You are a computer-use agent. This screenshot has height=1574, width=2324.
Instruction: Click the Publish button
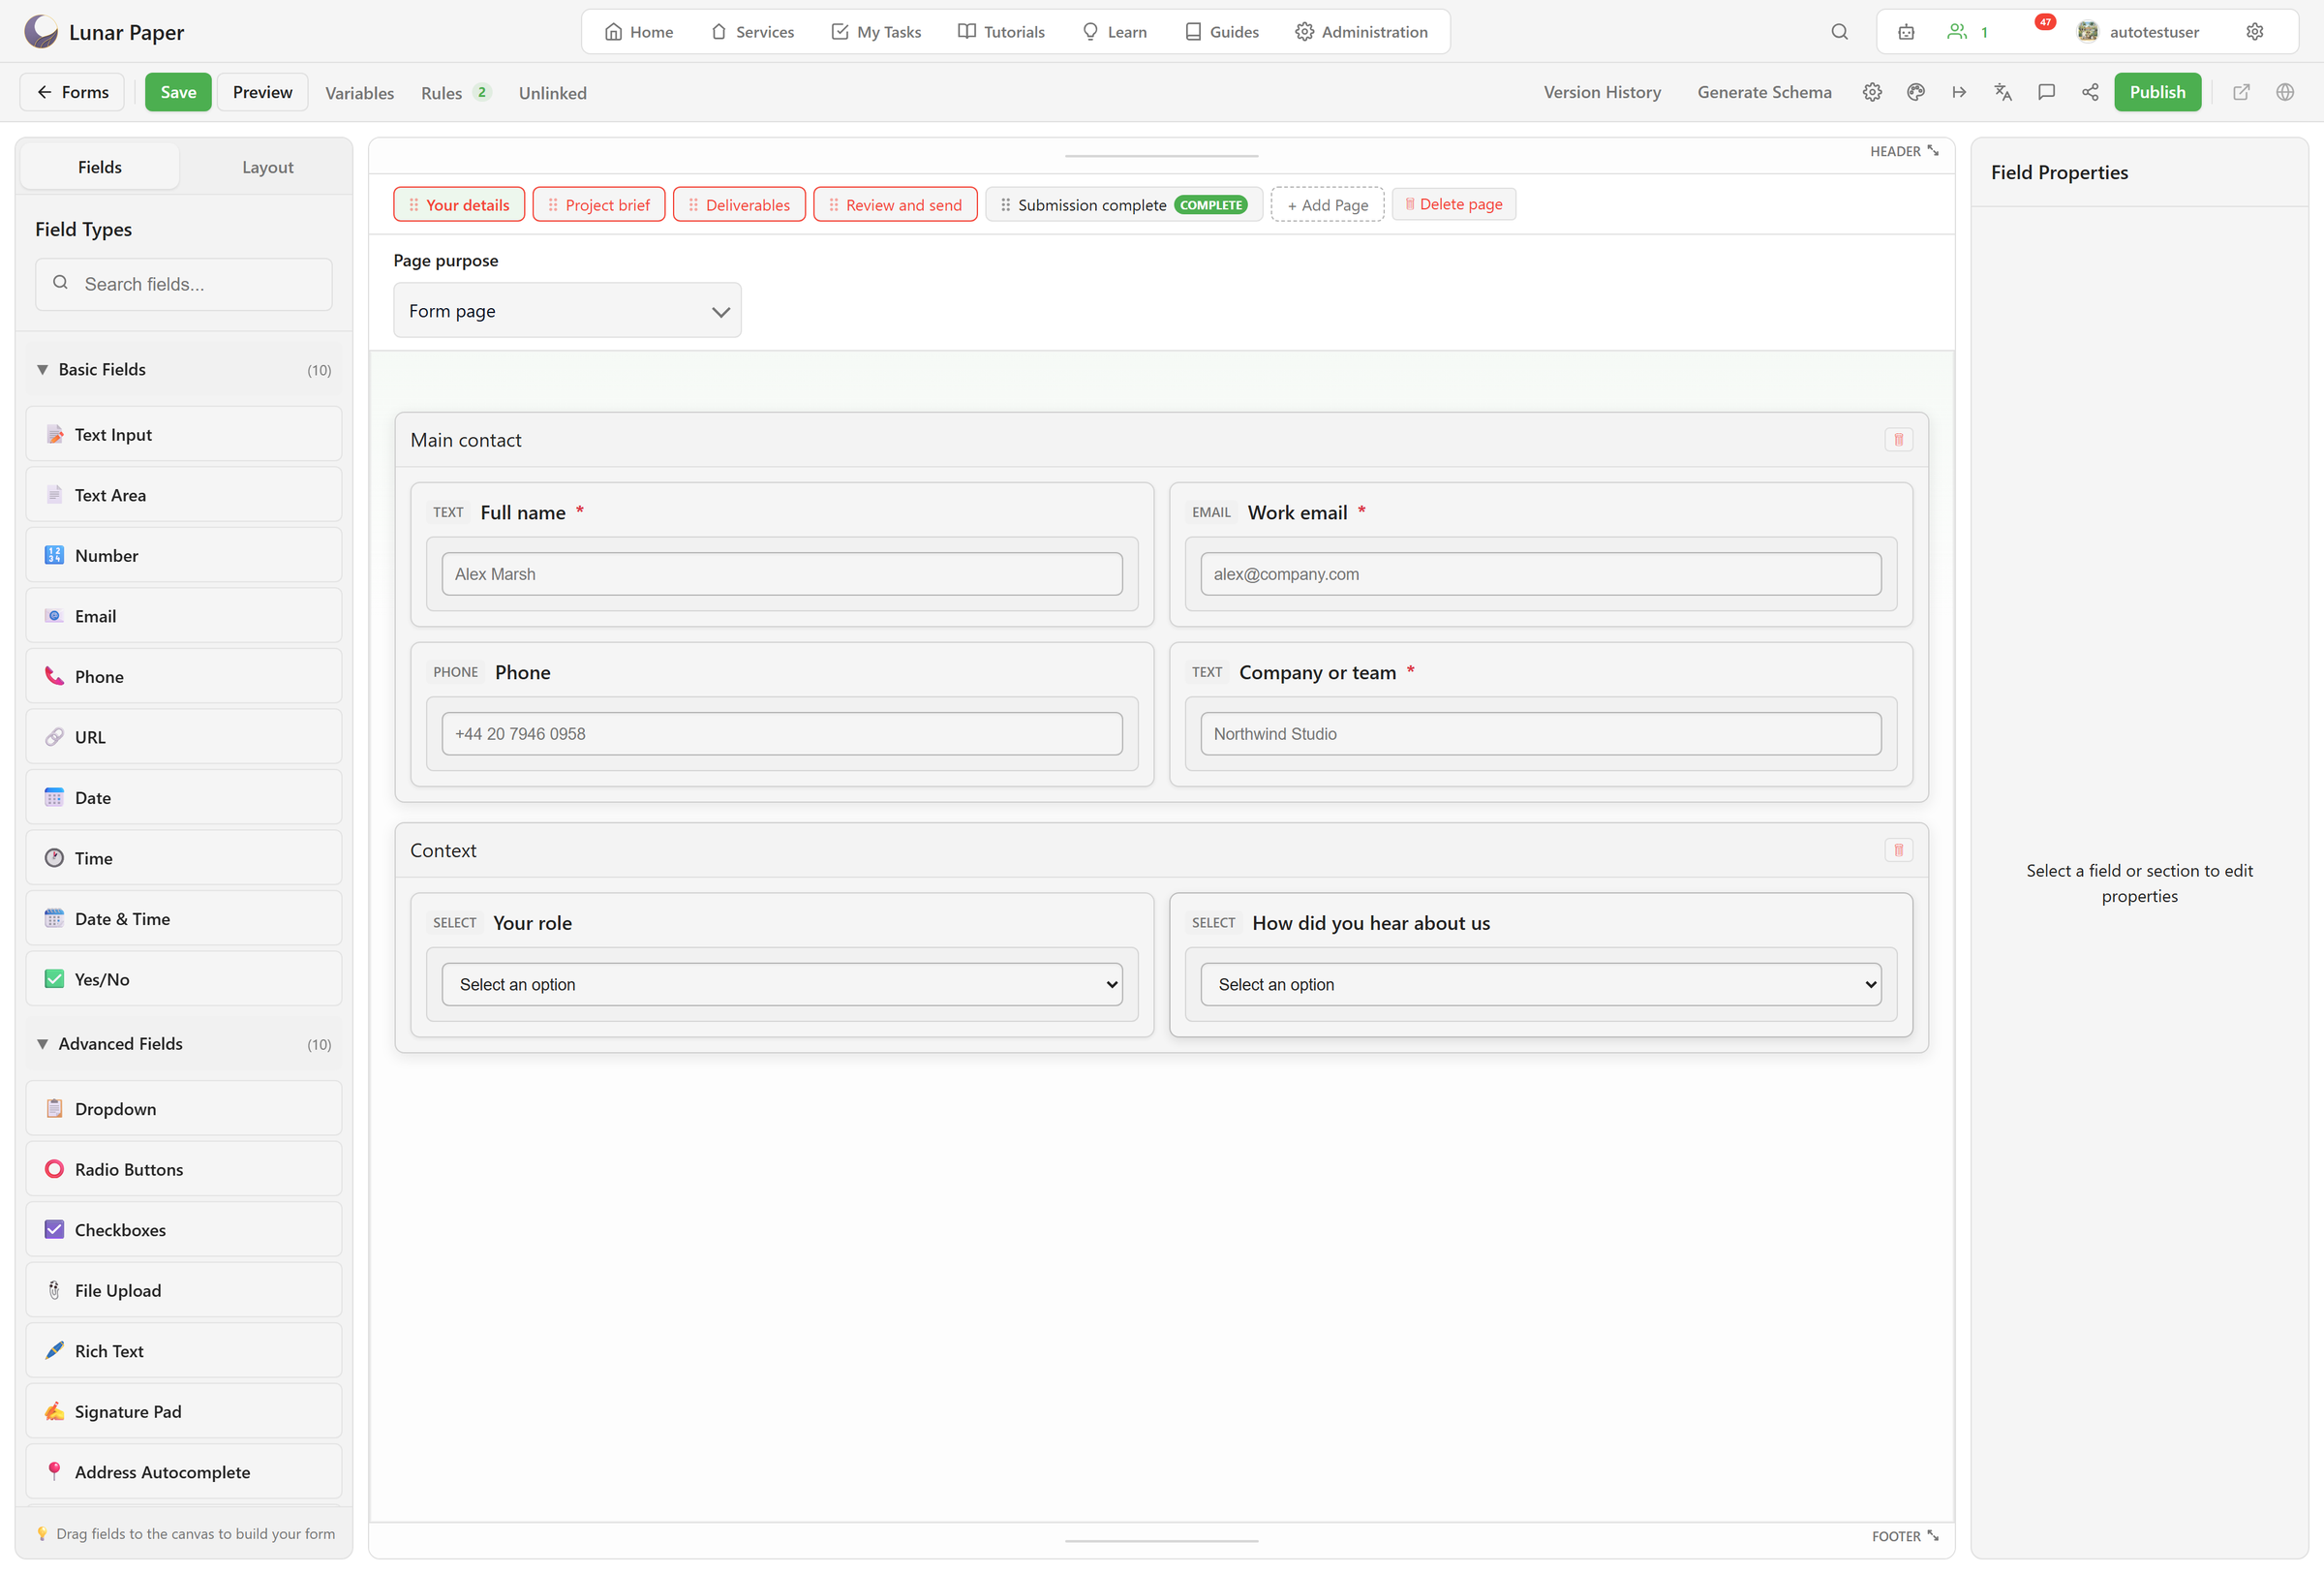2157,92
